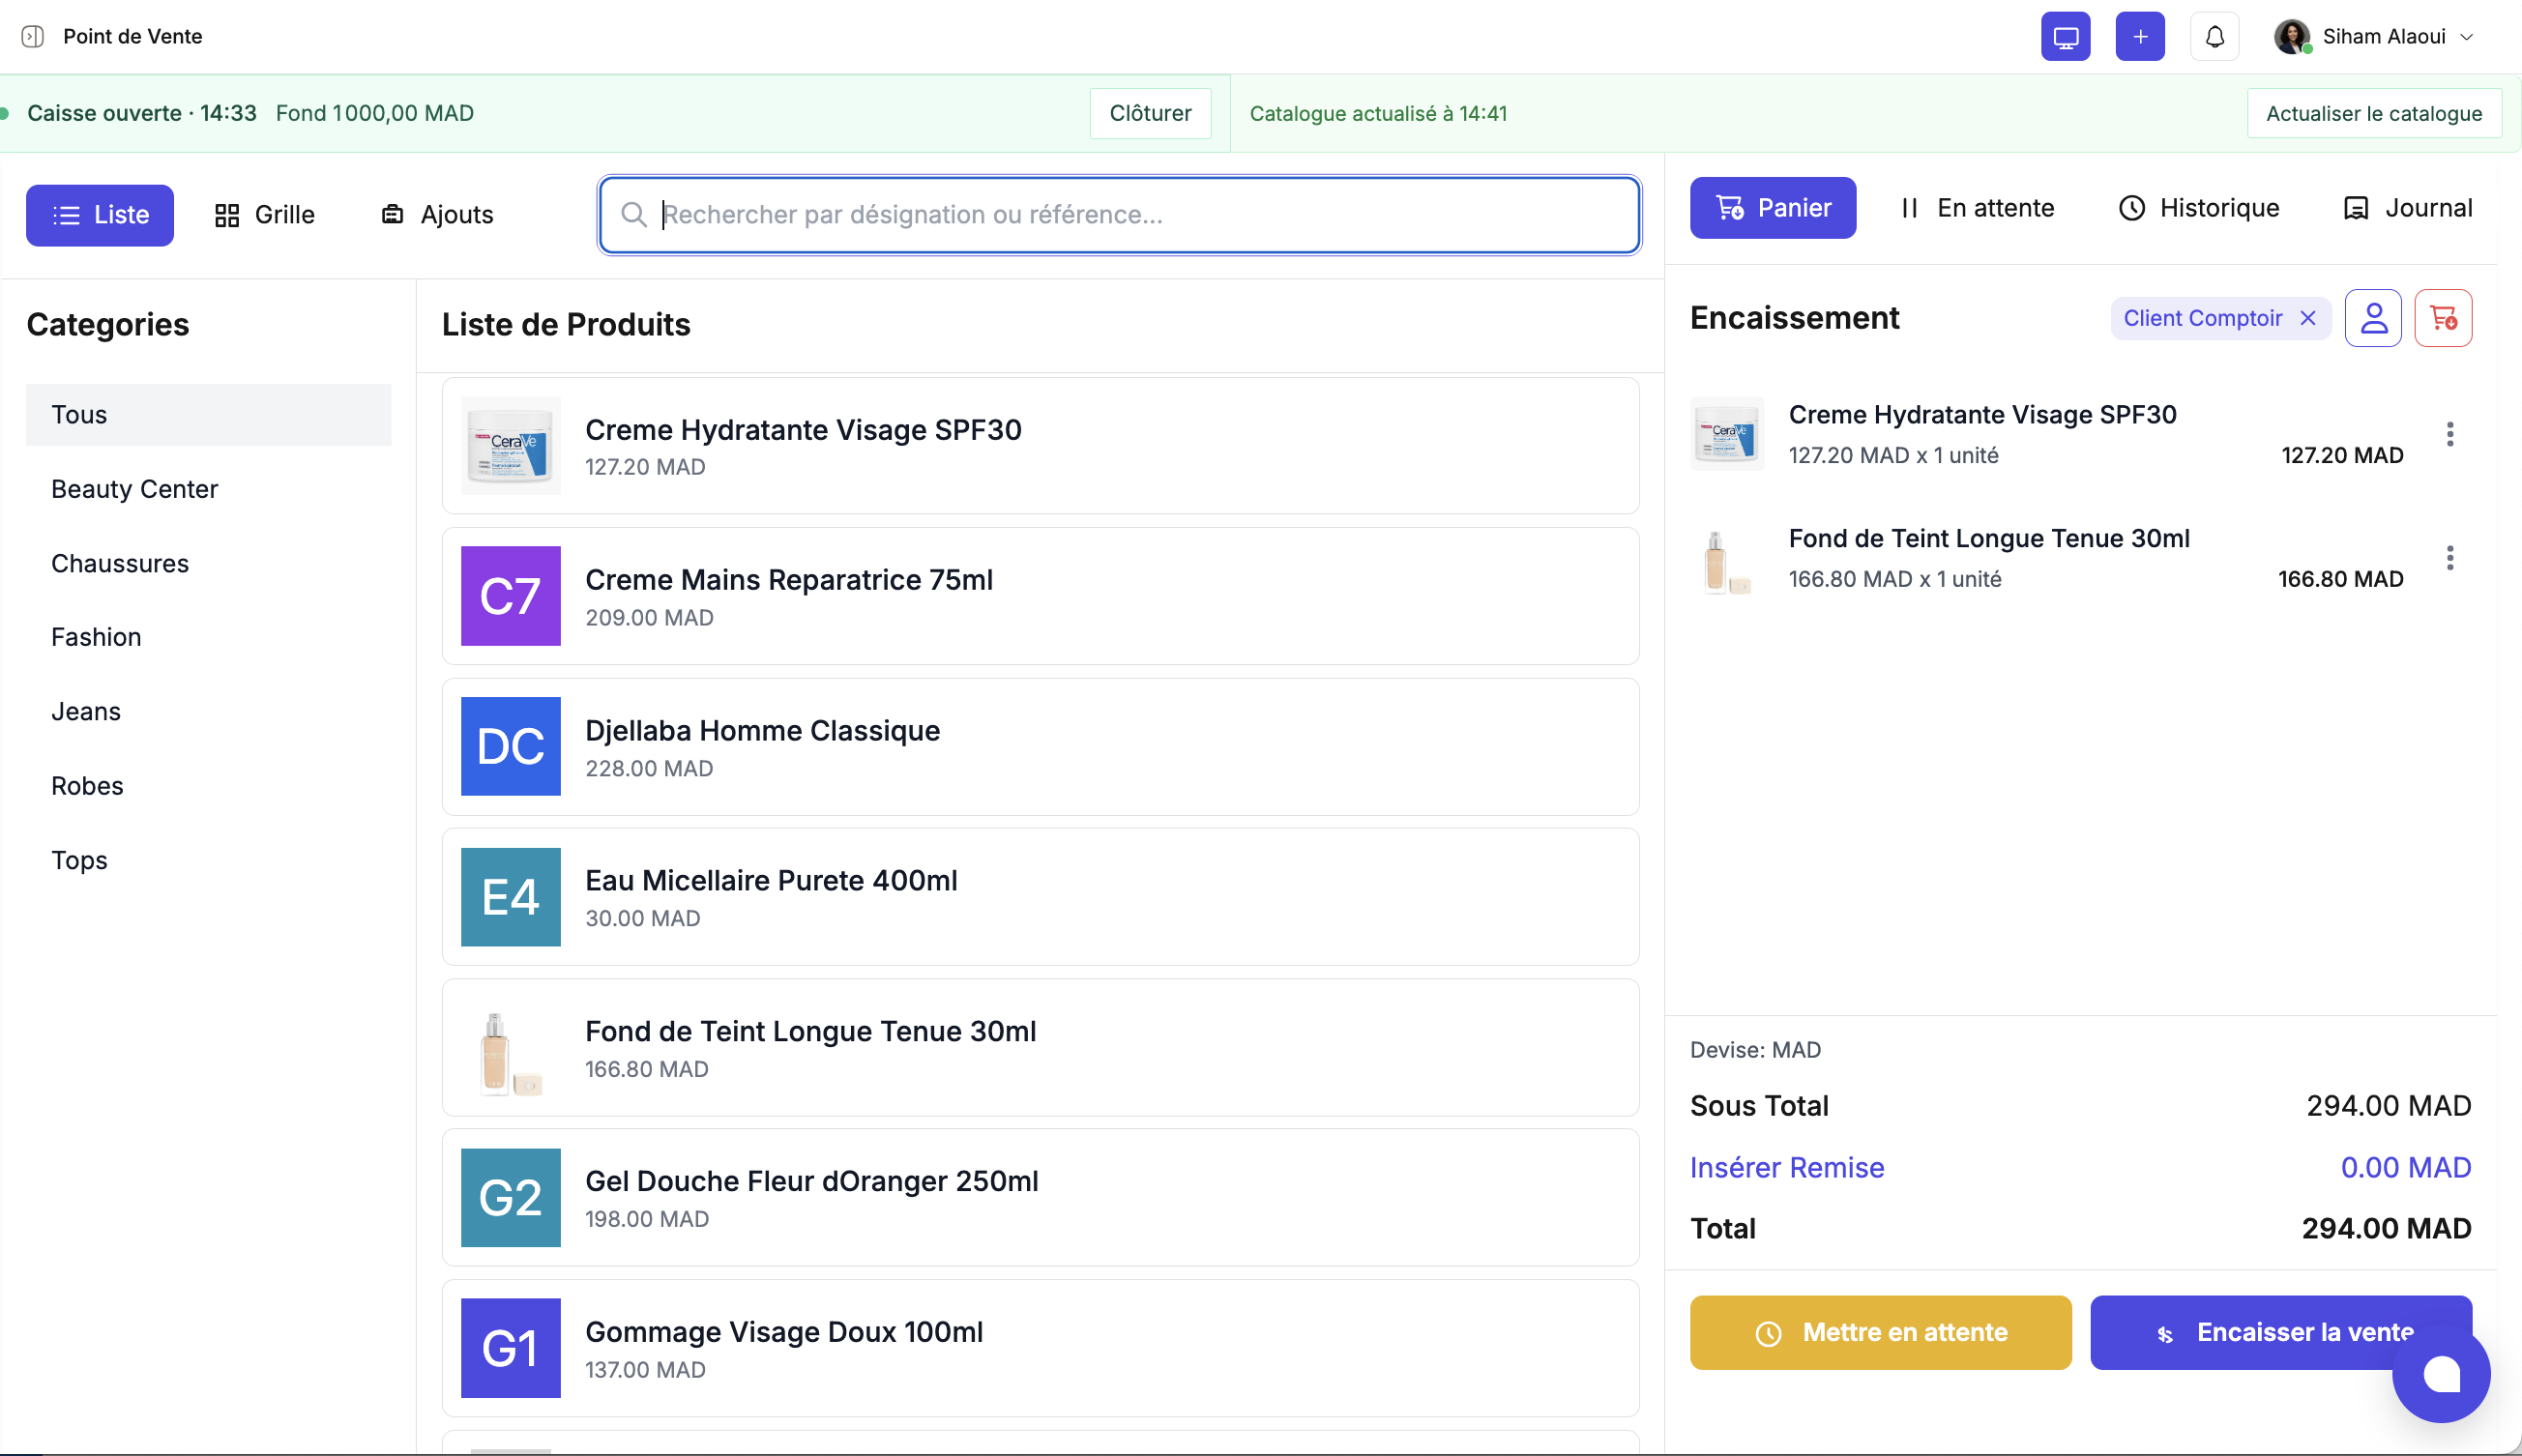Select the Panier tab
Screen dimensions: 2522x1456
1773,208
